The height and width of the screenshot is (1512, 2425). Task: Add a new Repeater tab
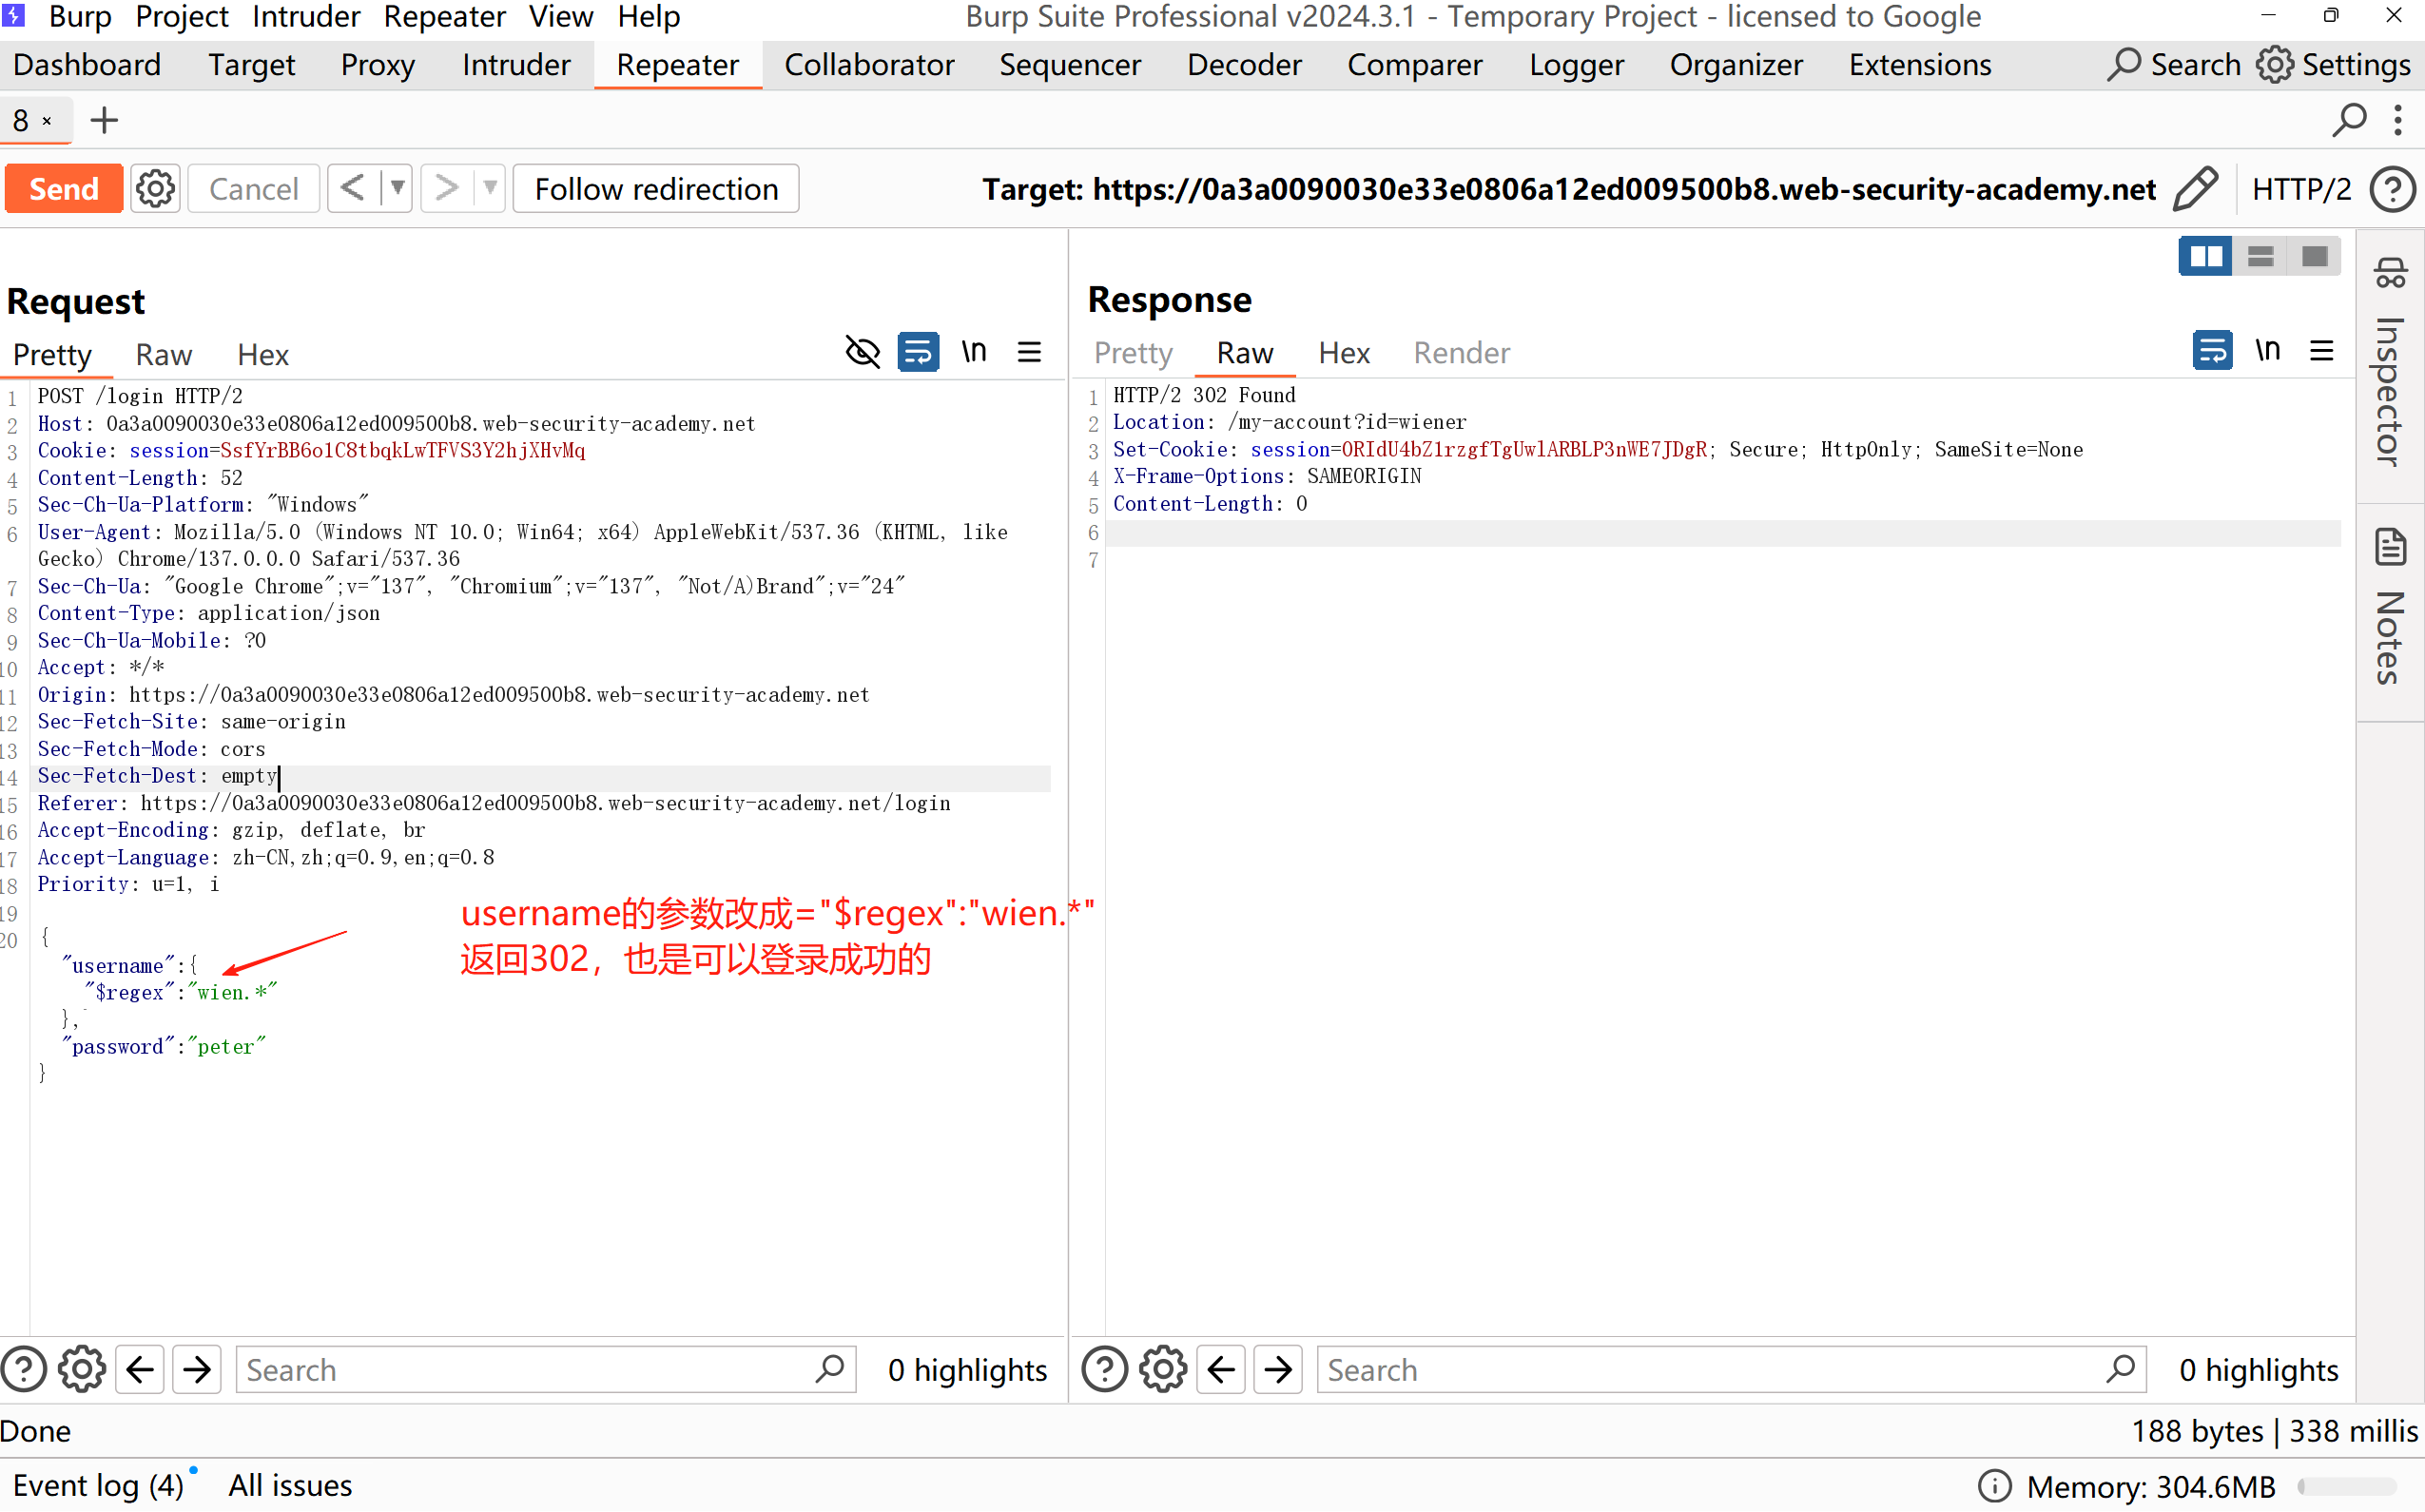pyautogui.click(x=104, y=121)
